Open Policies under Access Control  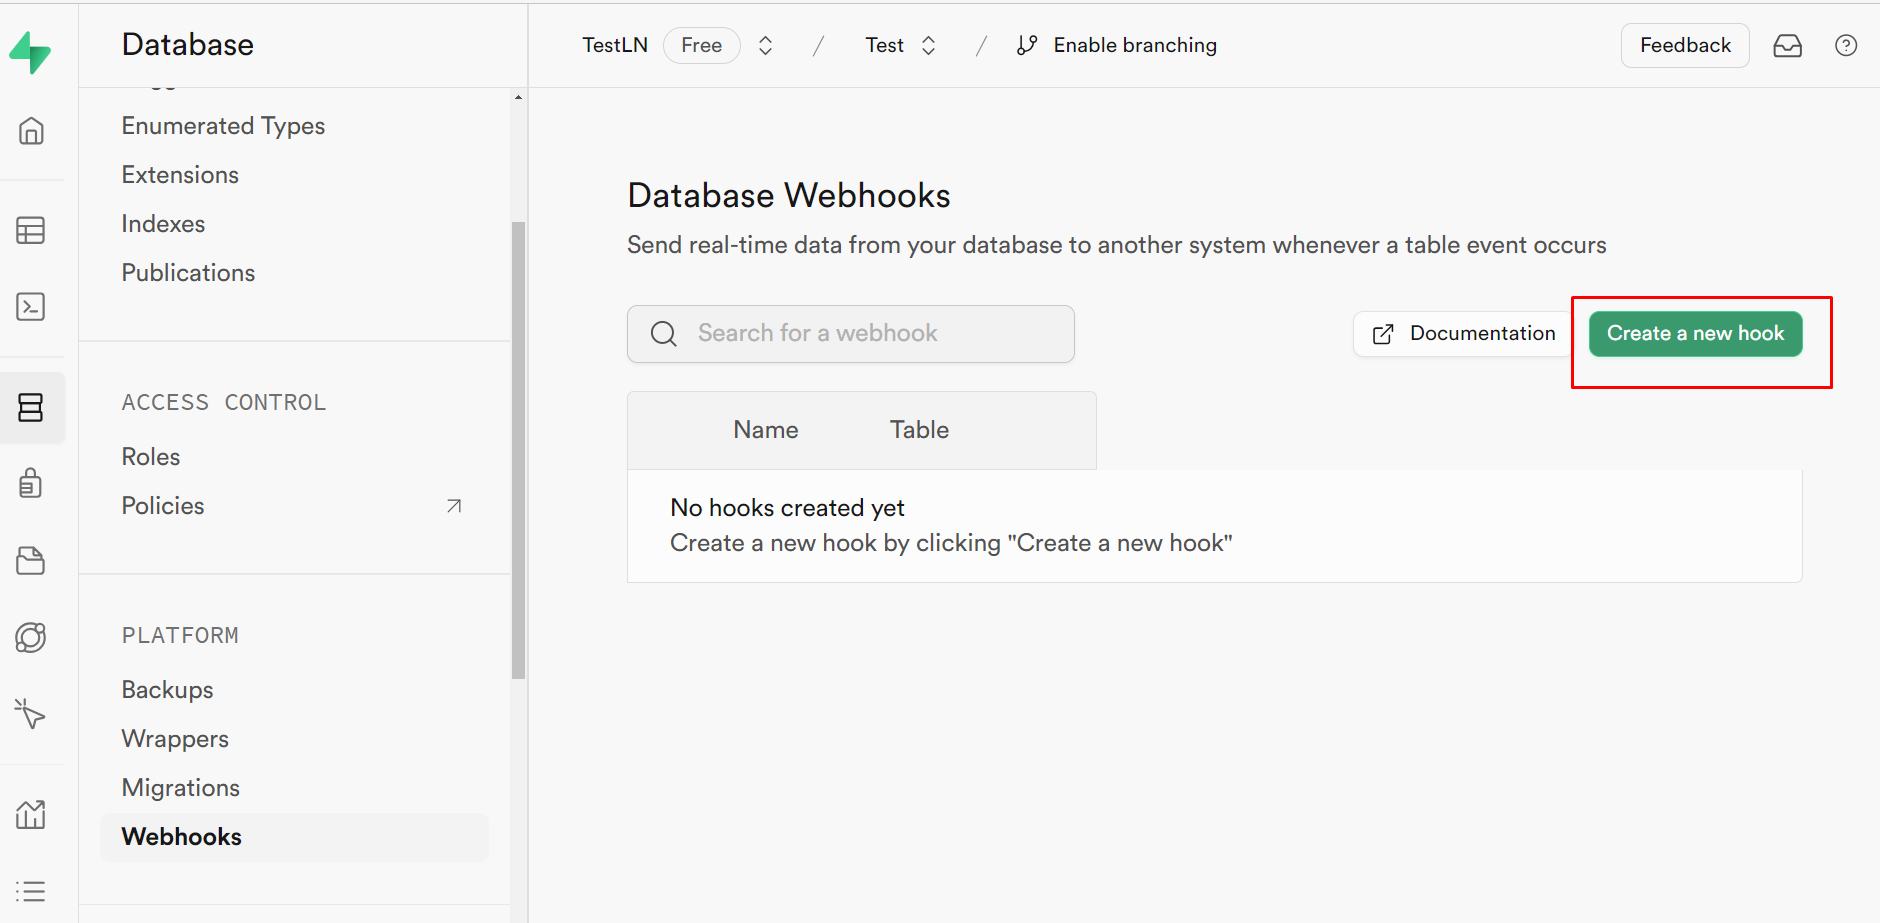click(x=163, y=506)
